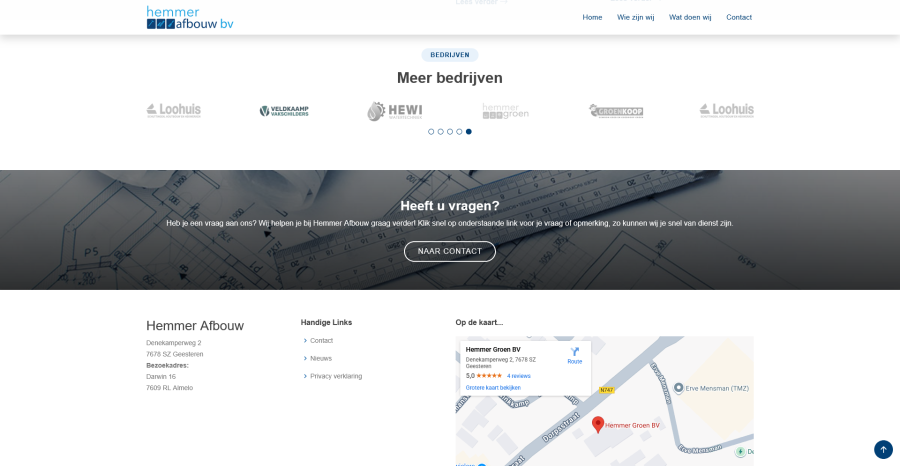Click the HEWI company logo
900x466 pixels.
tap(389, 111)
